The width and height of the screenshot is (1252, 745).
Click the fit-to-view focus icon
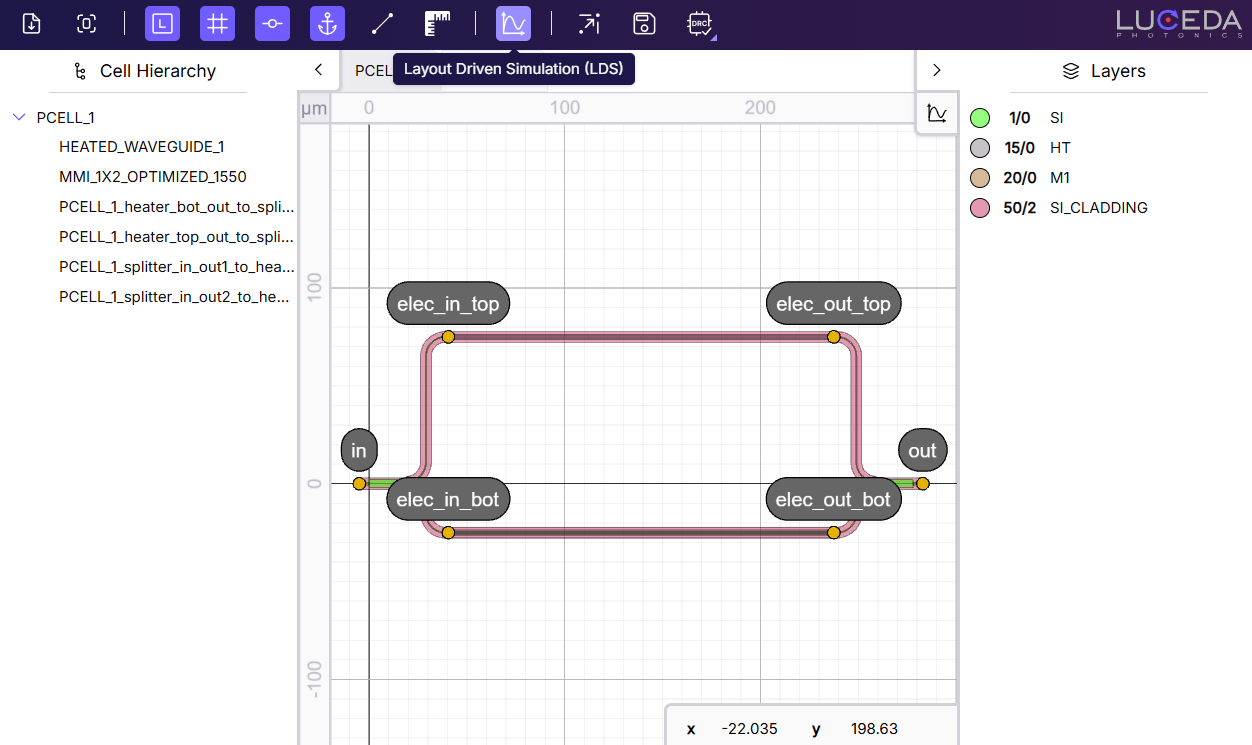pos(87,24)
